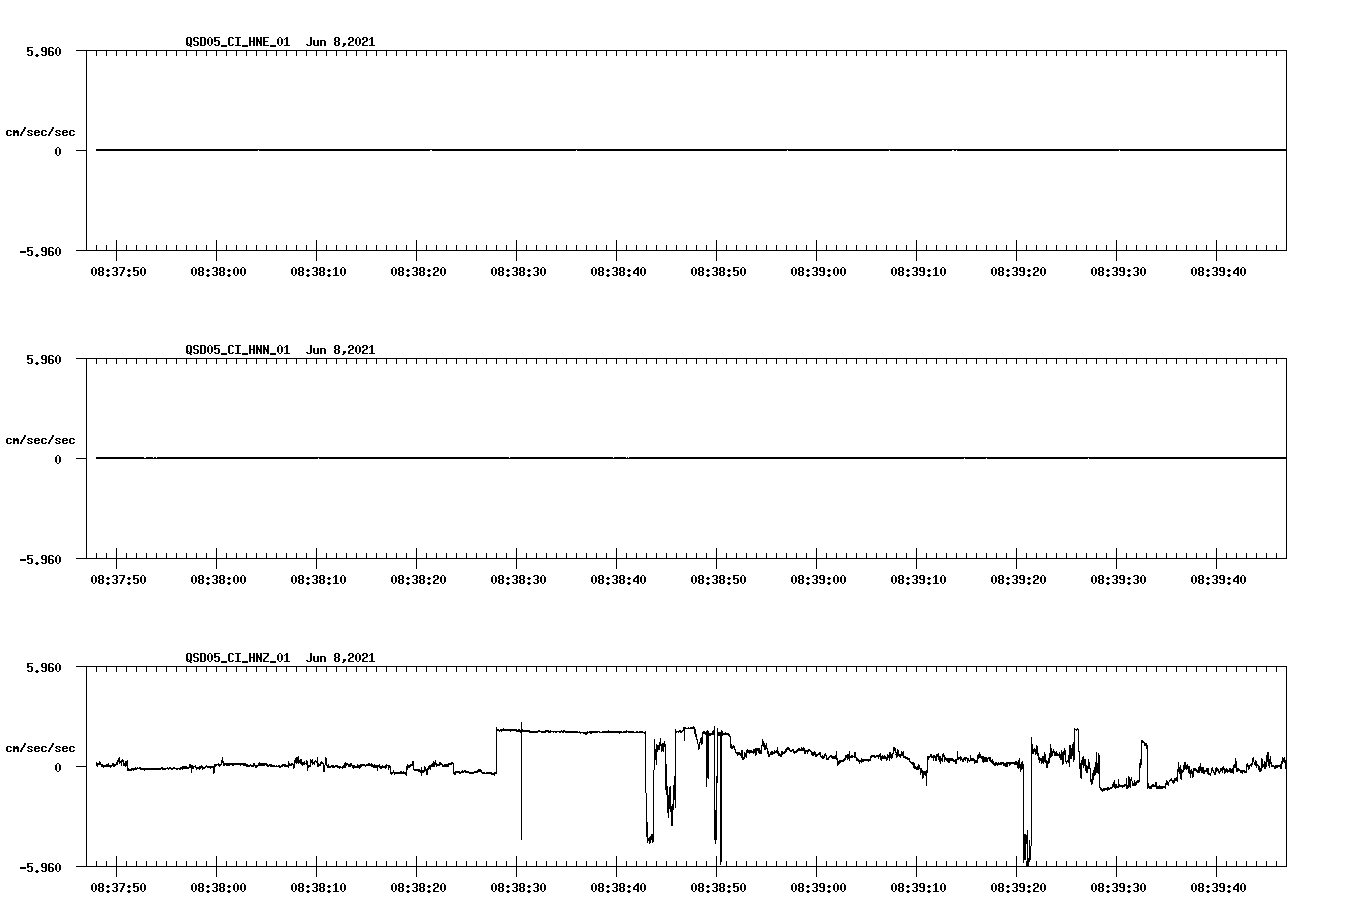Click the 5.960 upper limit of HNZ chart
Viewport: 1358px width, 924px height.
pyautogui.click(x=44, y=667)
